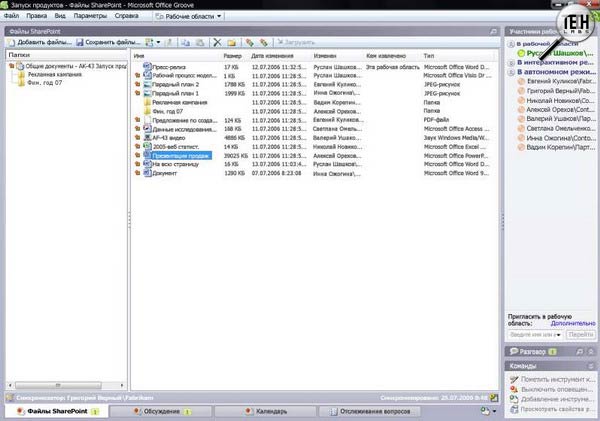
Task: Open the Вид menu
Action: point(60,16)
